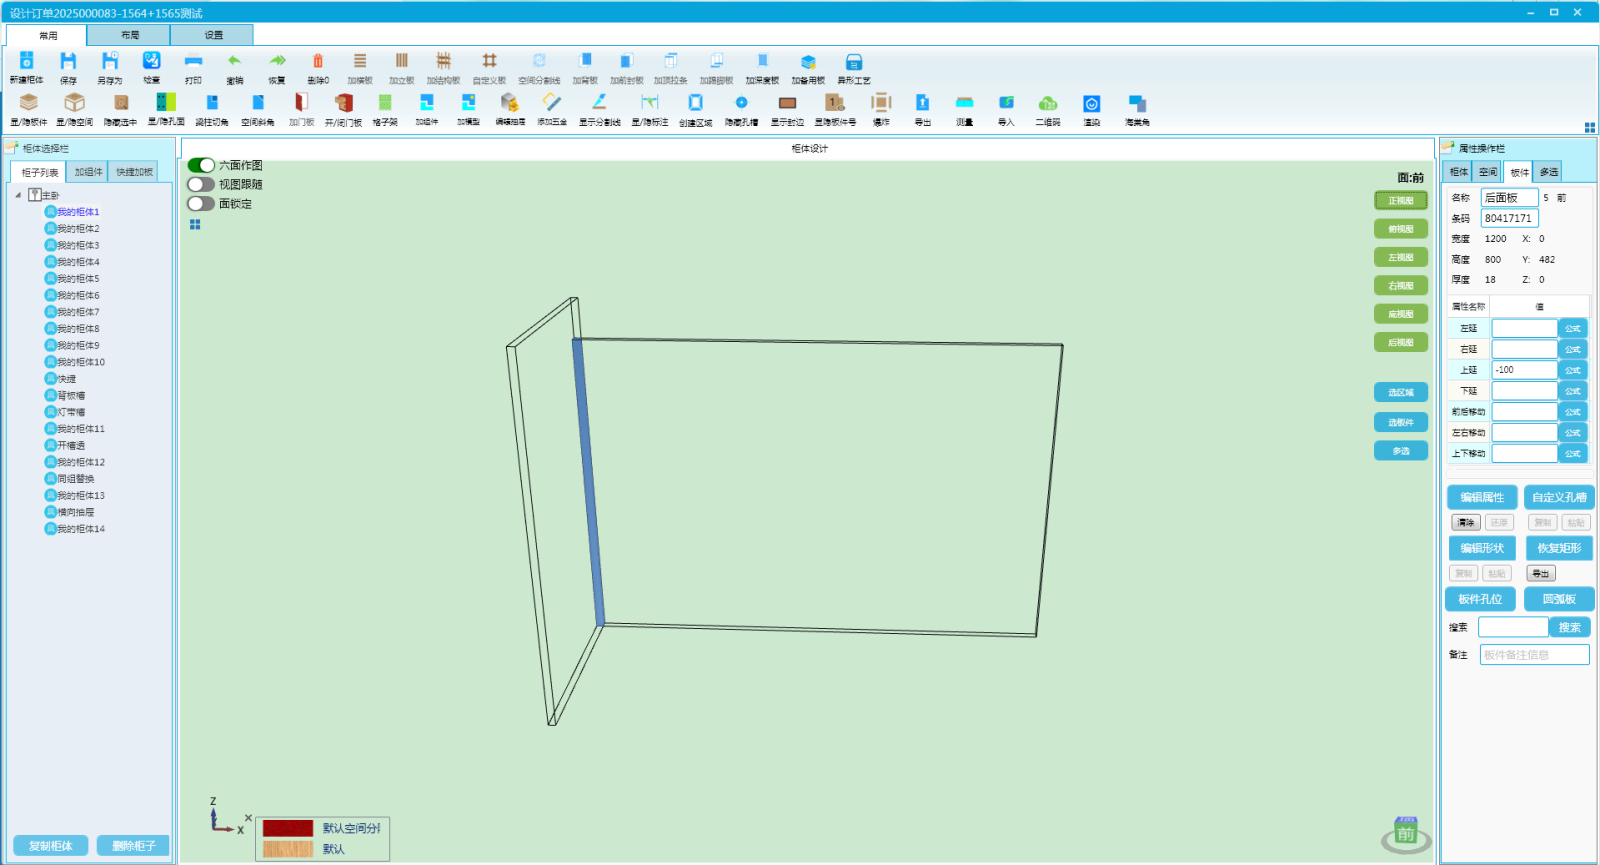Open the 编辑抽屉 drawer editor
The width and height of the screenshot is (1600, 865).
[510, 103]
